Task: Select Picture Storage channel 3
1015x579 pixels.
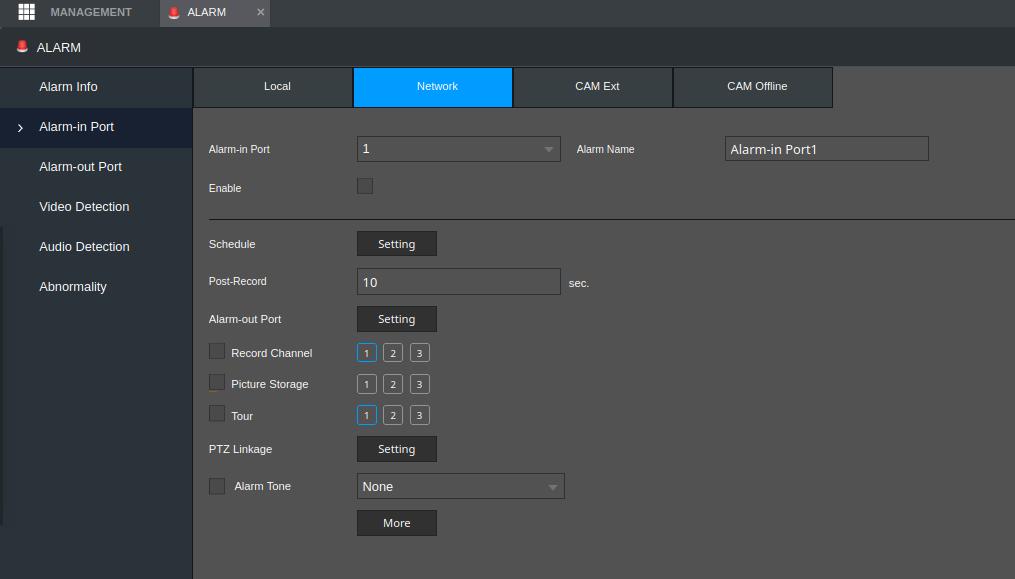Action: (419, 384)
